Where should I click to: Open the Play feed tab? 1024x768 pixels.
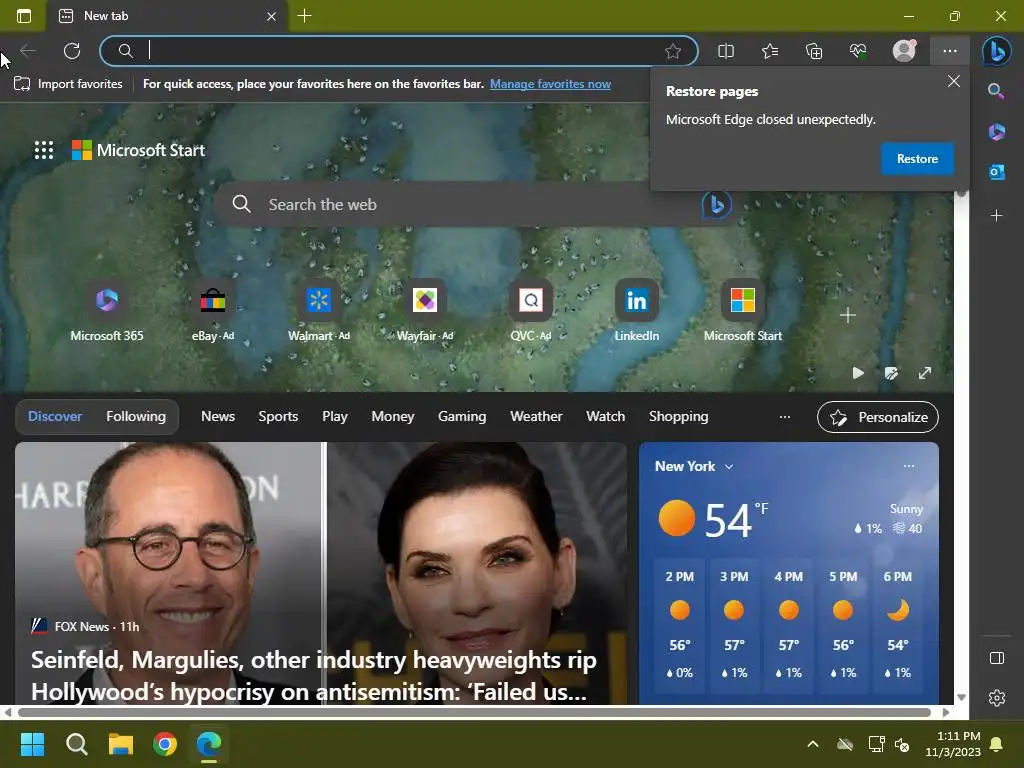[334, 417]
